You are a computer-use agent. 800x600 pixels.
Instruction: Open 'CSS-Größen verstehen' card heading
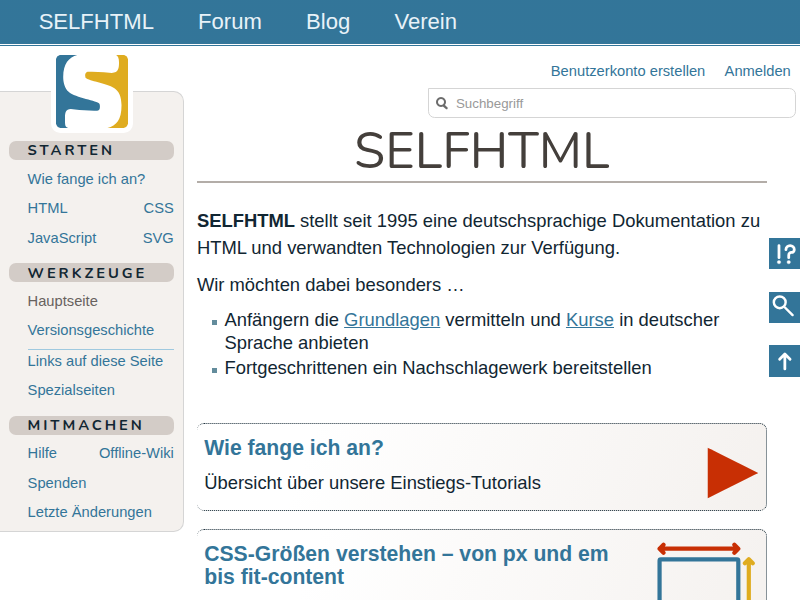click(x=406, y=565)
